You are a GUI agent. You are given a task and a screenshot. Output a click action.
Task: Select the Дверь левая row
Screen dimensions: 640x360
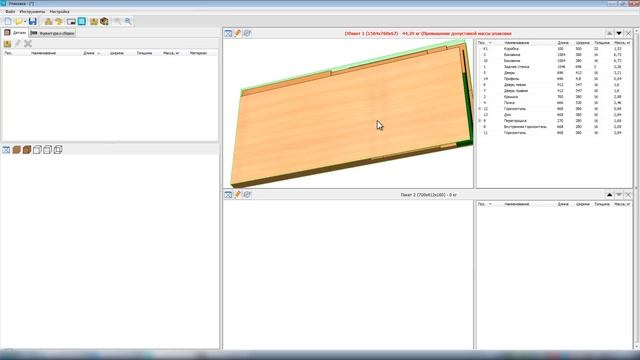554,85
